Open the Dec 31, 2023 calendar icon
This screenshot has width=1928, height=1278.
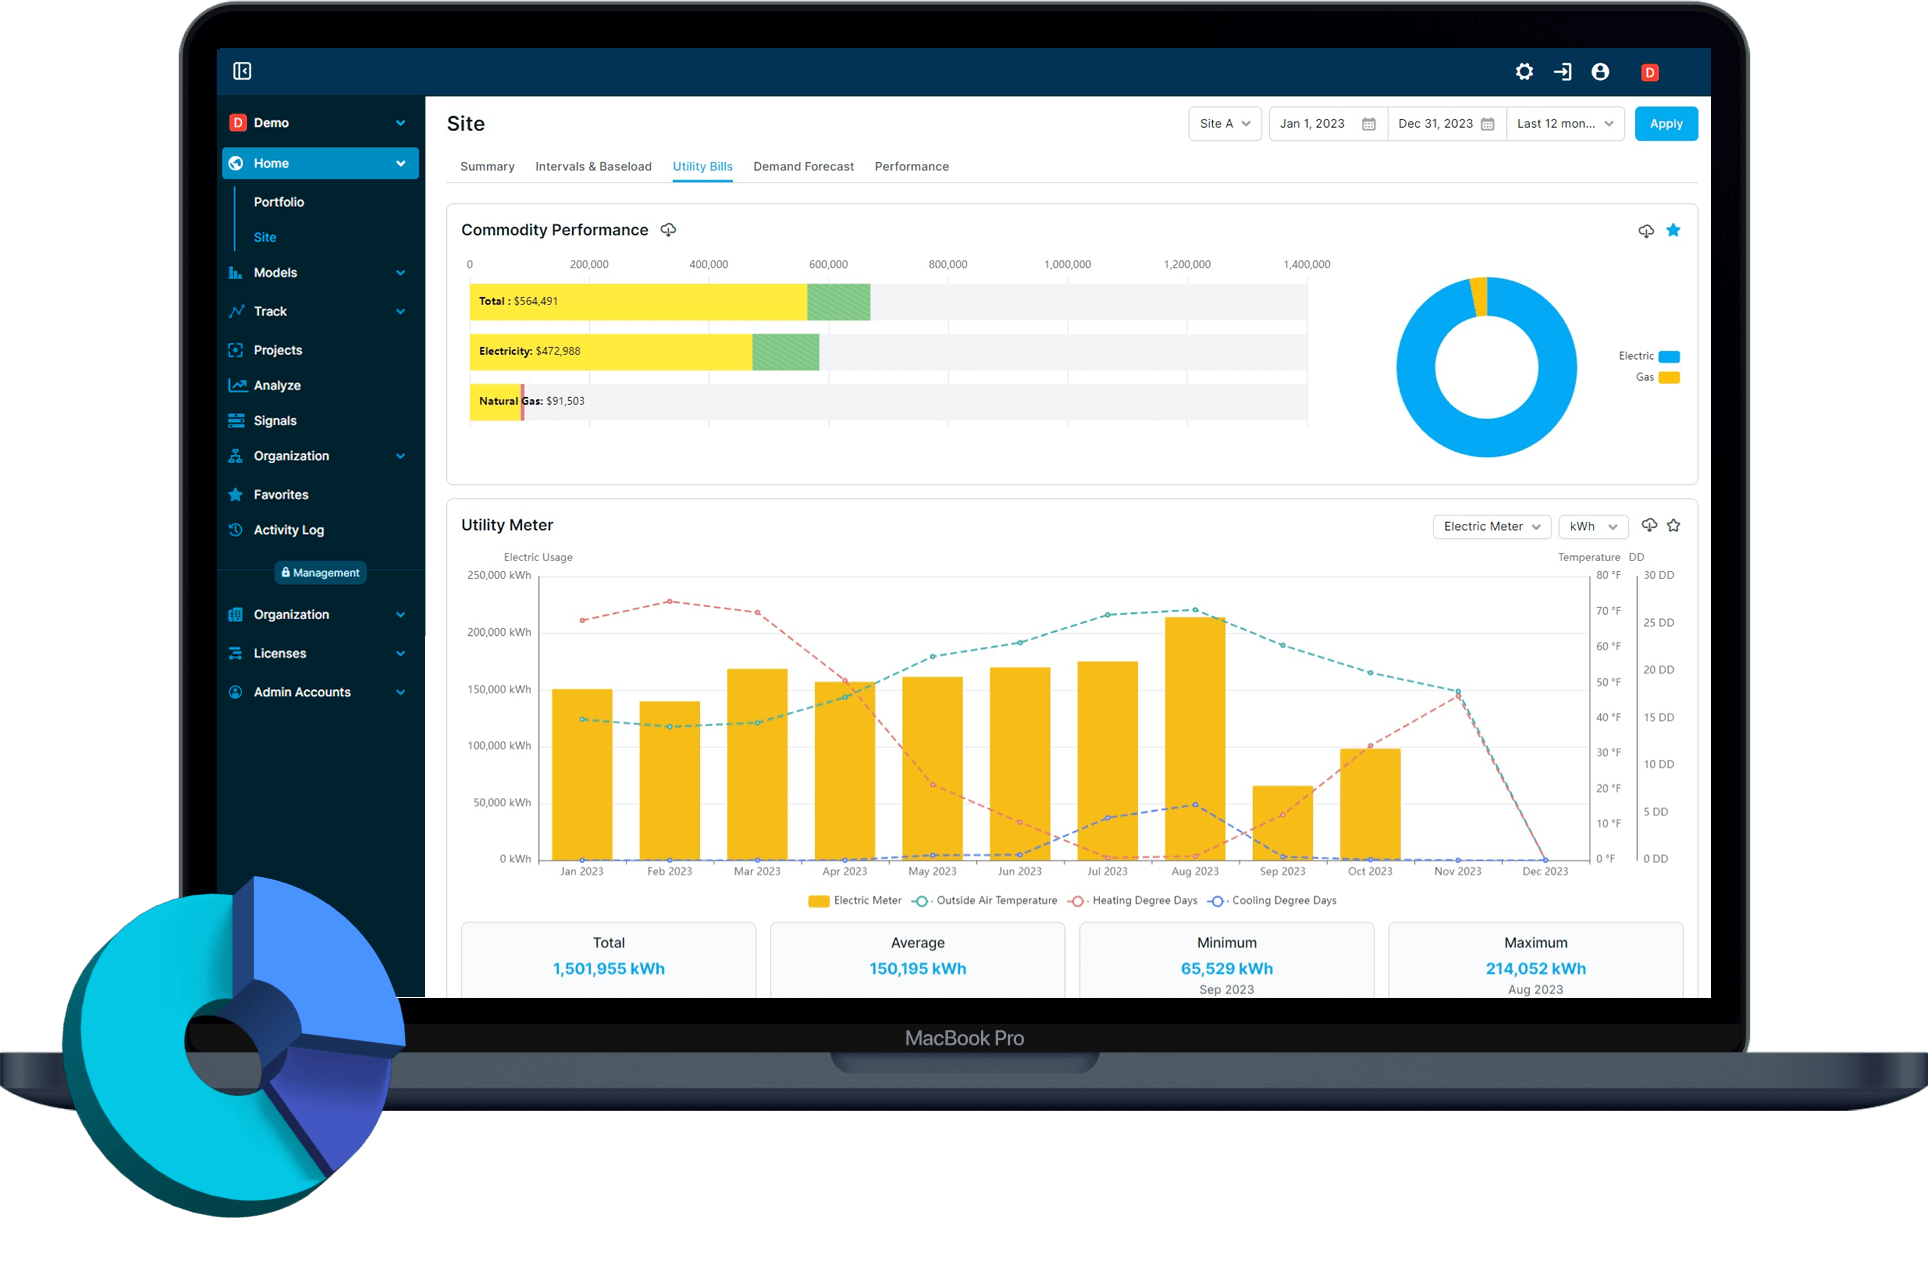click(x=1487, y=124)
